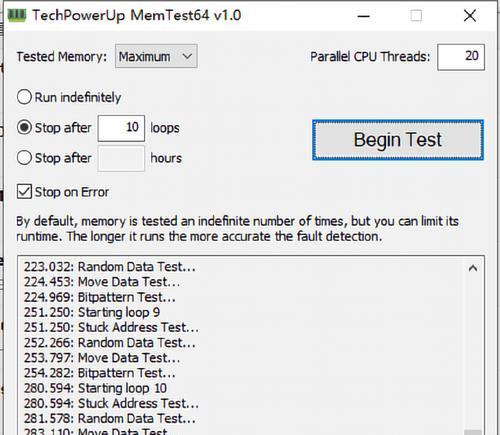Click the disabled maximize window button
This screenshot has width=500, height=435.
click(x=416, y=16)
